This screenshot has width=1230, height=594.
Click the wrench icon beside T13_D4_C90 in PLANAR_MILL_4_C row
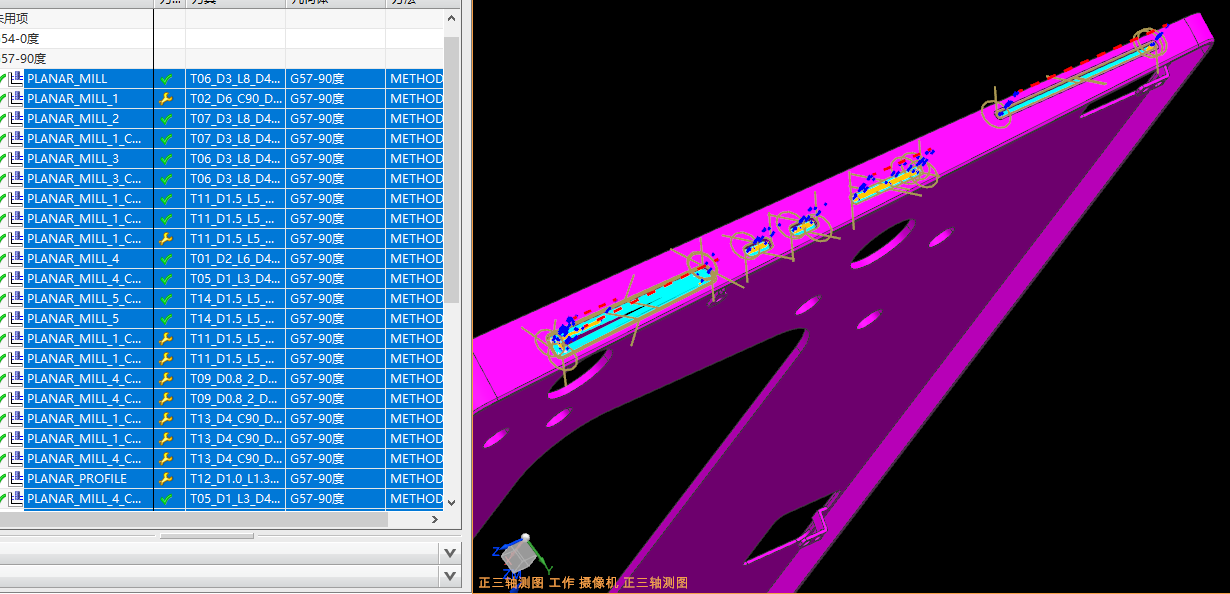click(x=166, y=459)
